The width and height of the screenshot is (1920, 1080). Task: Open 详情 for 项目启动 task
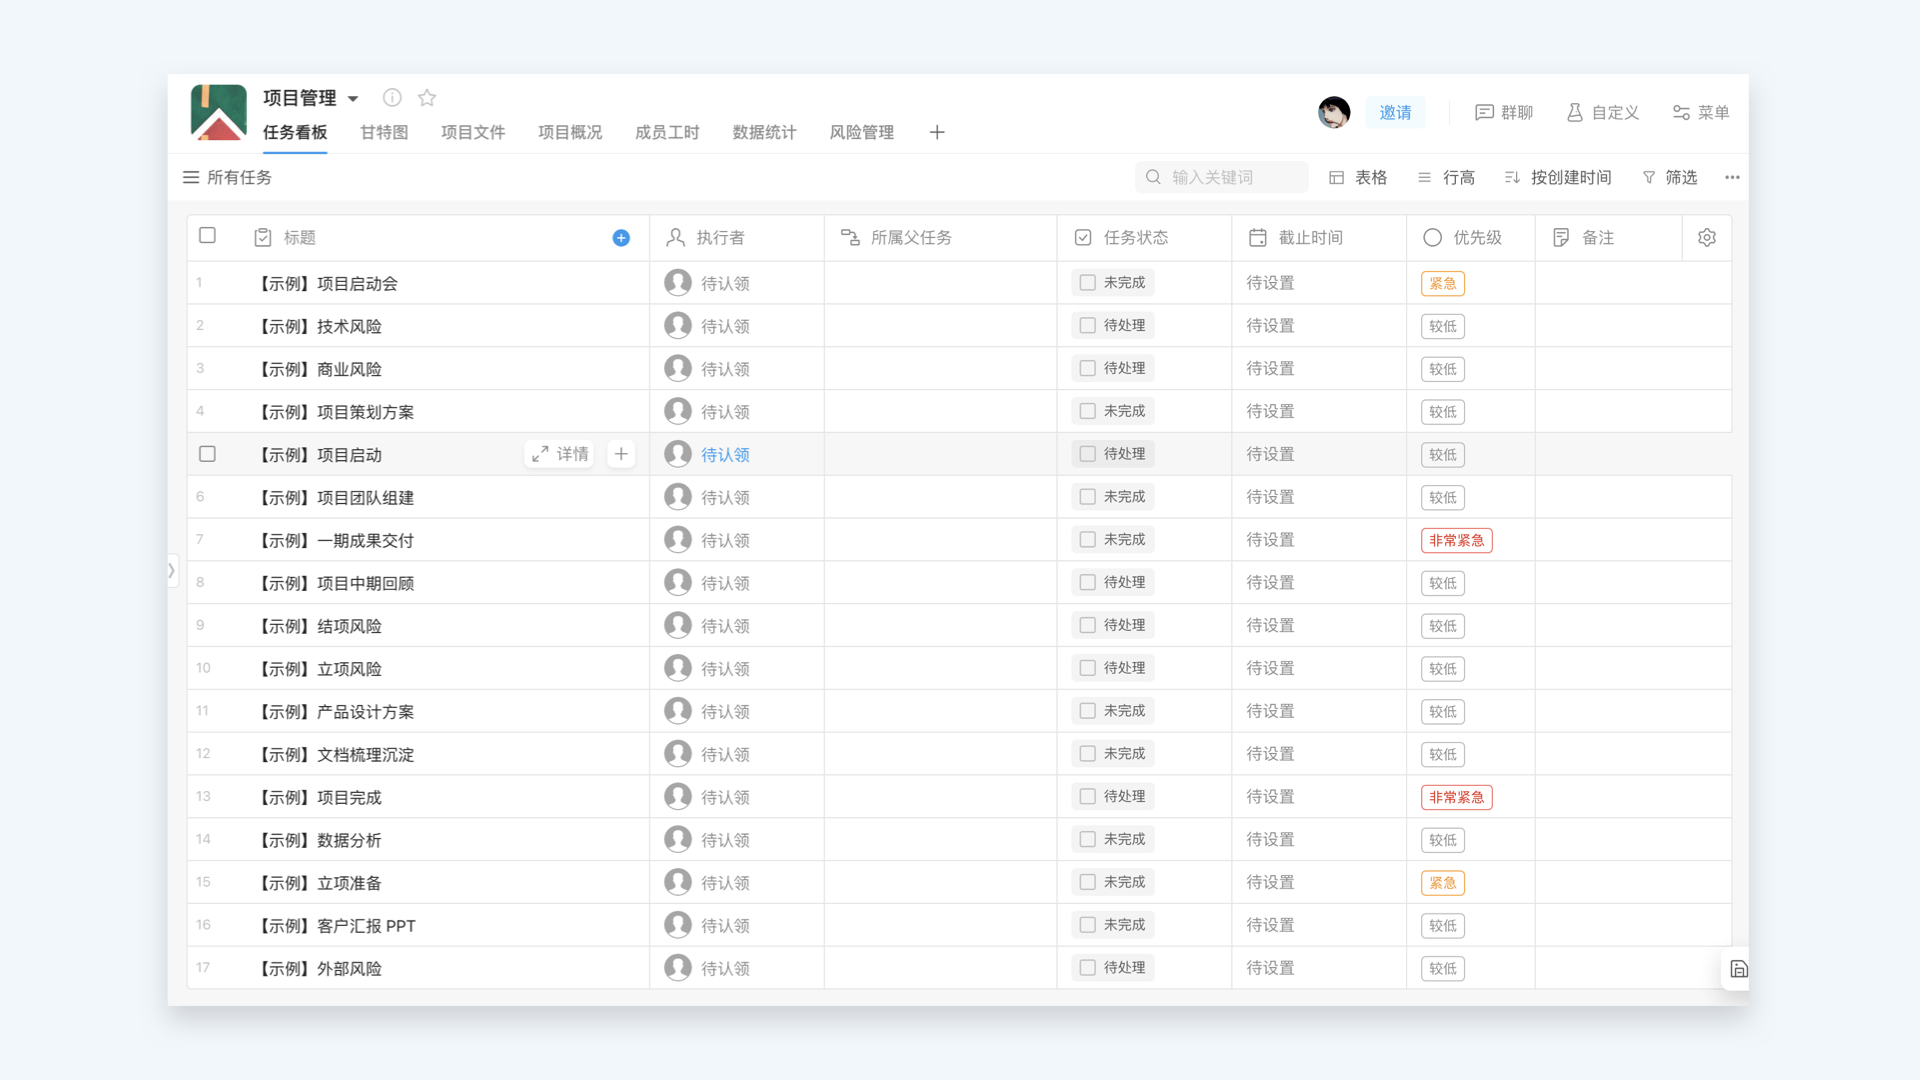[x=560, y=454]
